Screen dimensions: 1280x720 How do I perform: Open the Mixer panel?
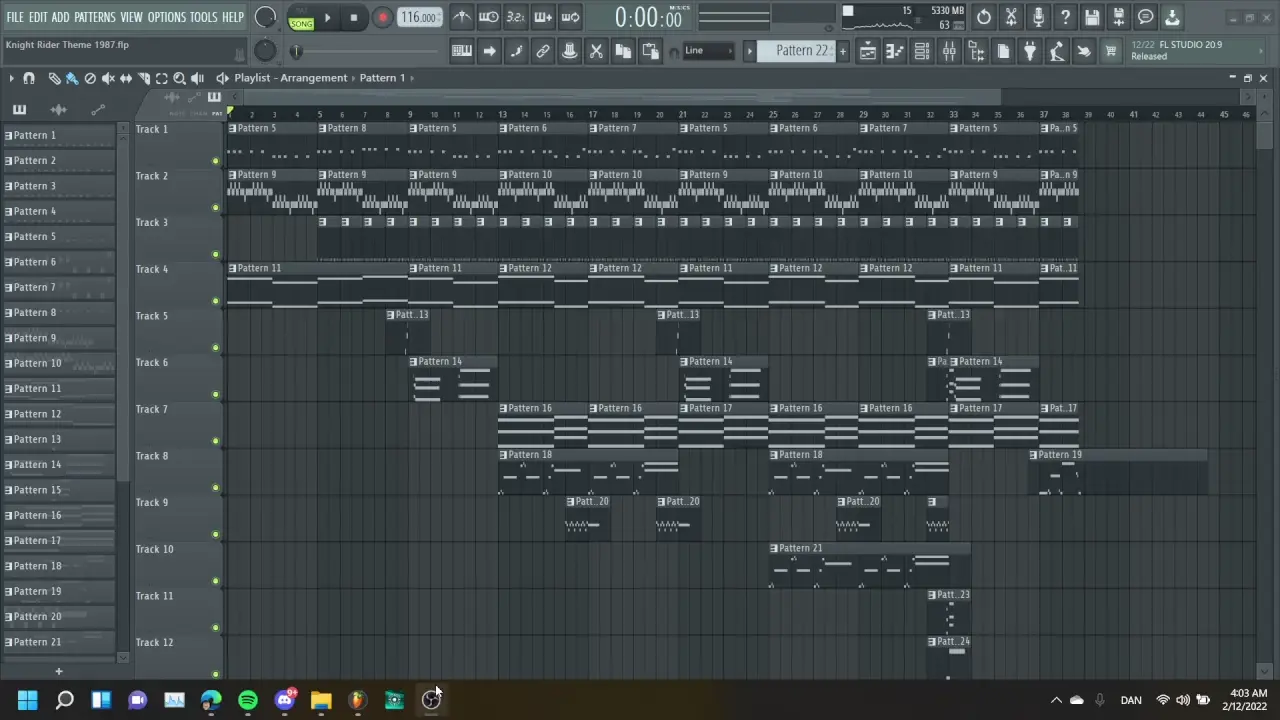point(950,51)
